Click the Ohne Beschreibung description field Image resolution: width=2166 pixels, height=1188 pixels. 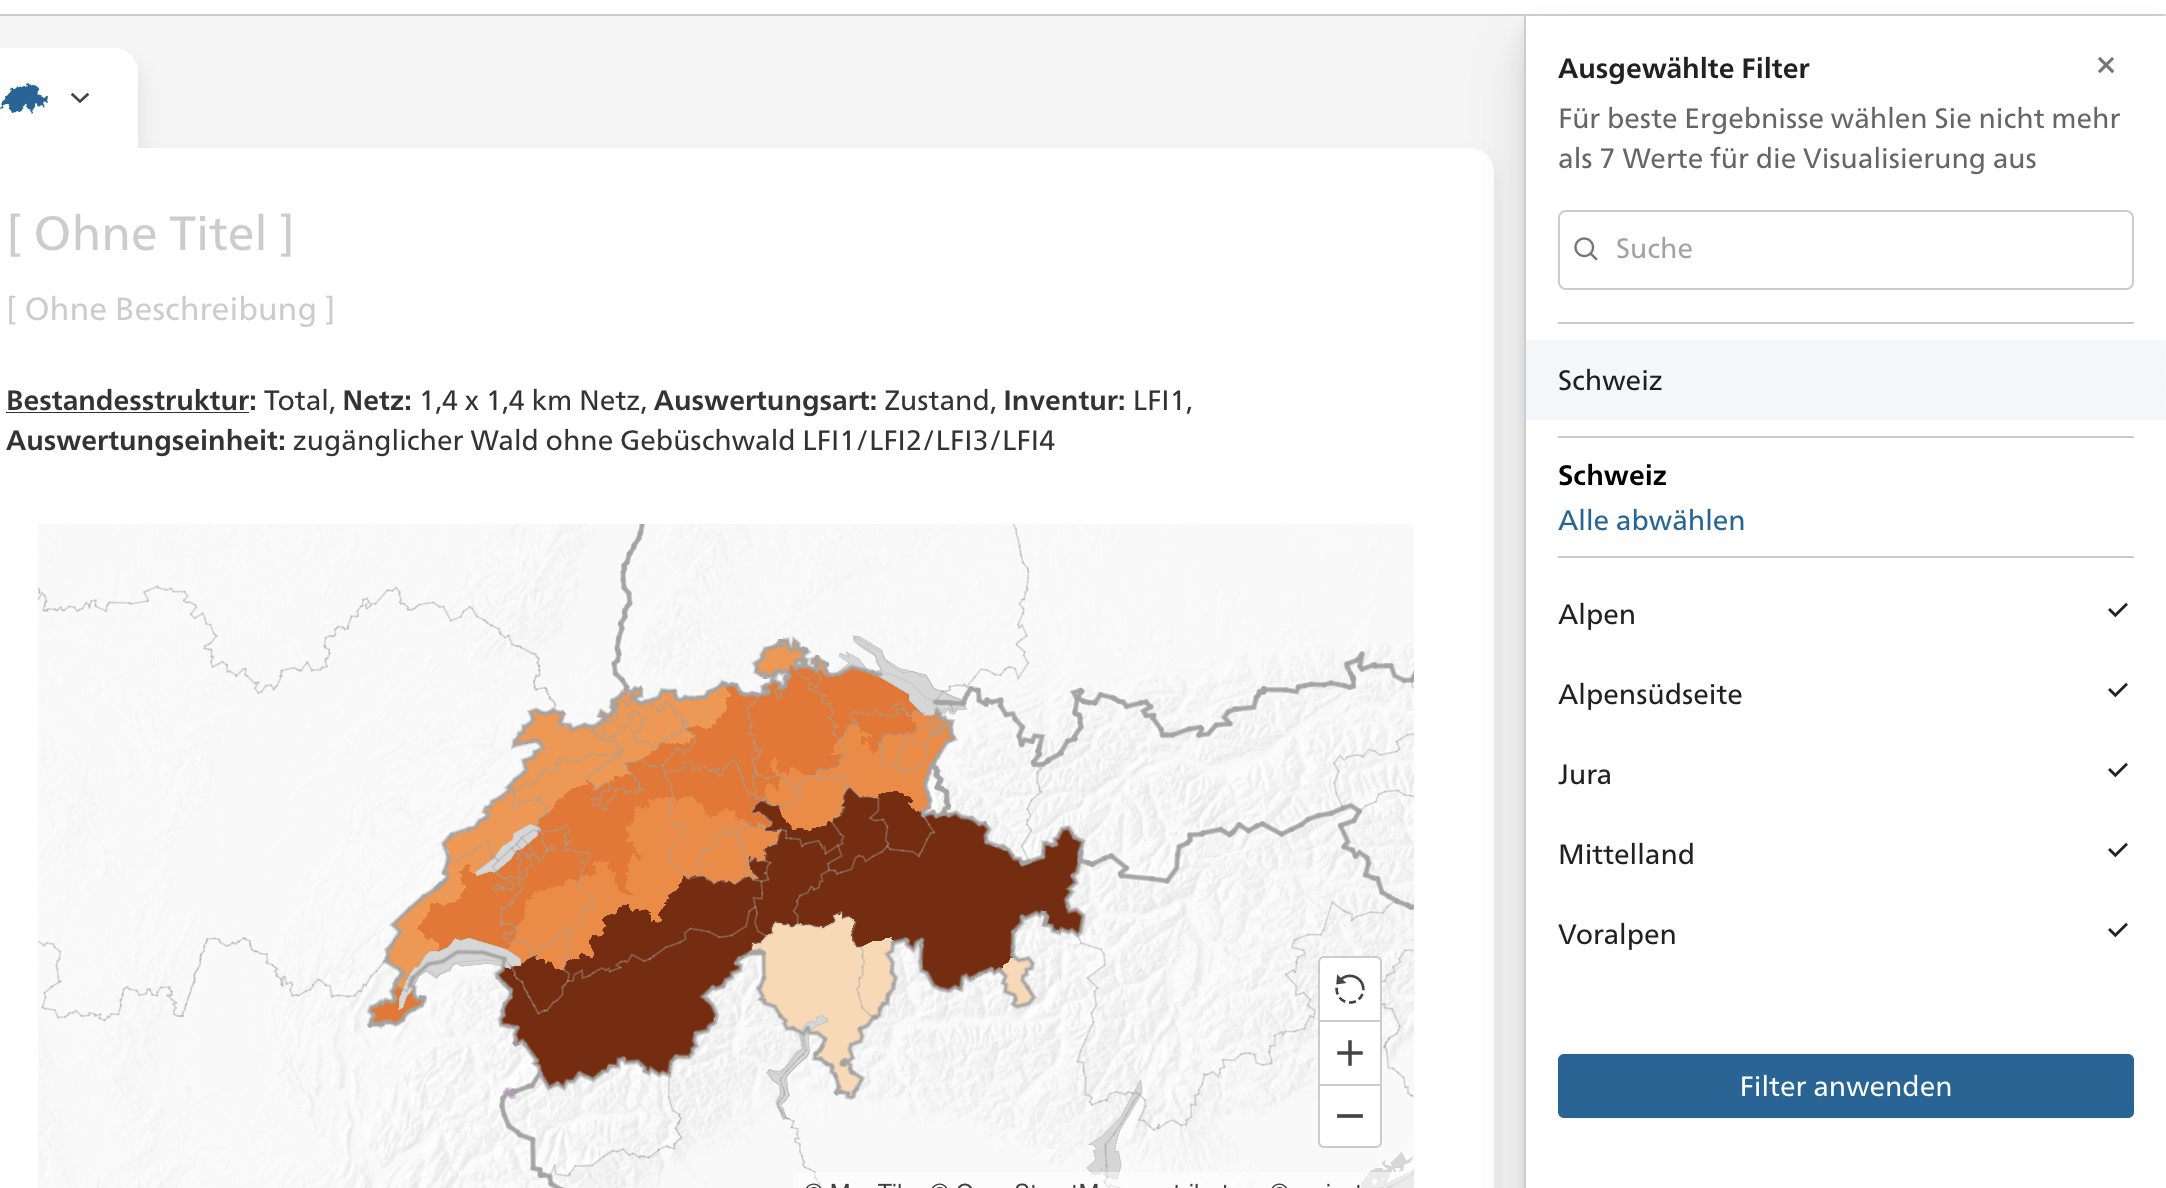(x=170, y=308)
